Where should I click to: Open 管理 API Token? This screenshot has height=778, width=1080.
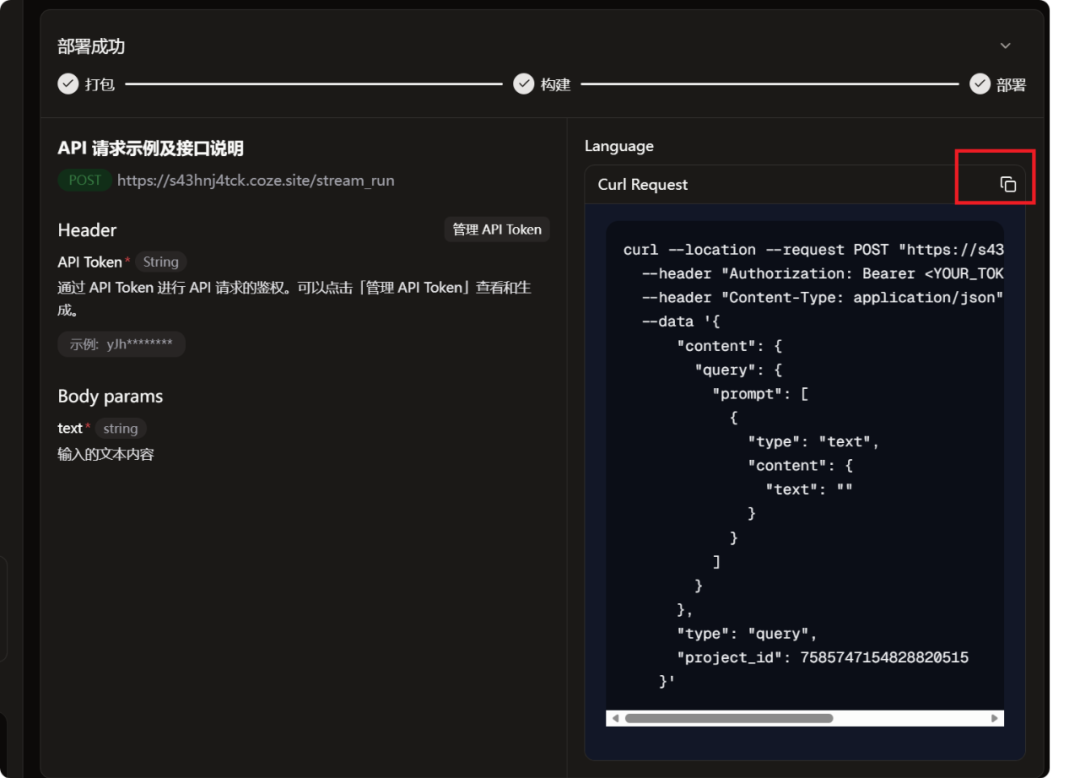coord(497,229)
